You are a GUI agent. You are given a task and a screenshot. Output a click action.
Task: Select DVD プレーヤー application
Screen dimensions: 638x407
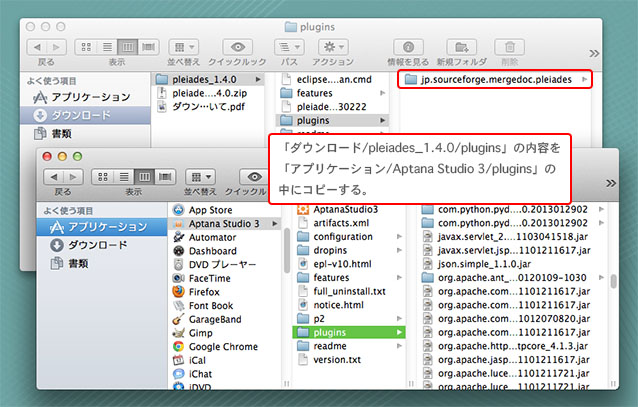click(225, 265)
